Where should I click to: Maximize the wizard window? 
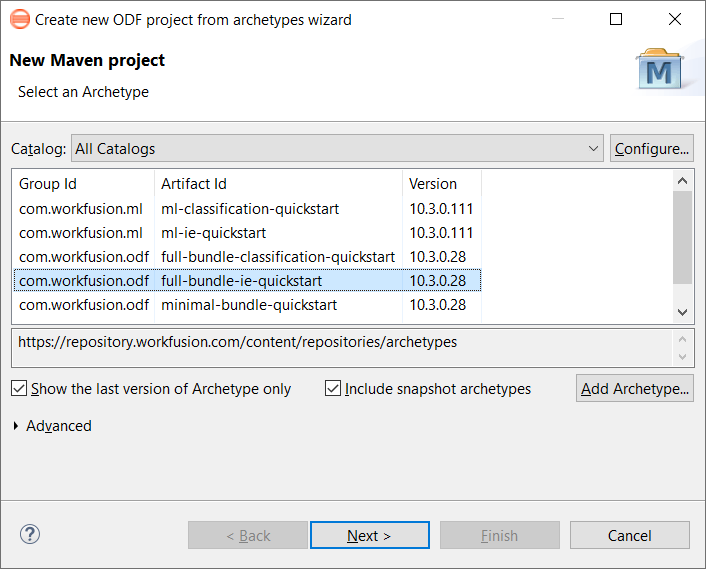(615, 19)
